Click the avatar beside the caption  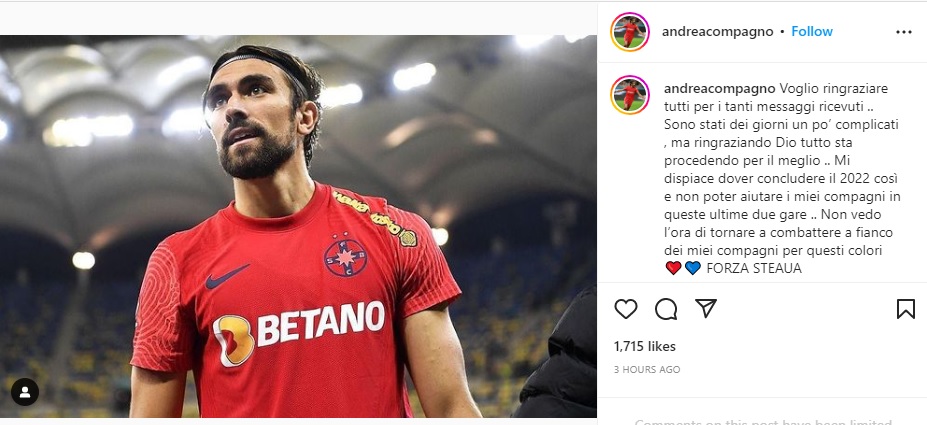pyautogui.click(x=630, y=94)
